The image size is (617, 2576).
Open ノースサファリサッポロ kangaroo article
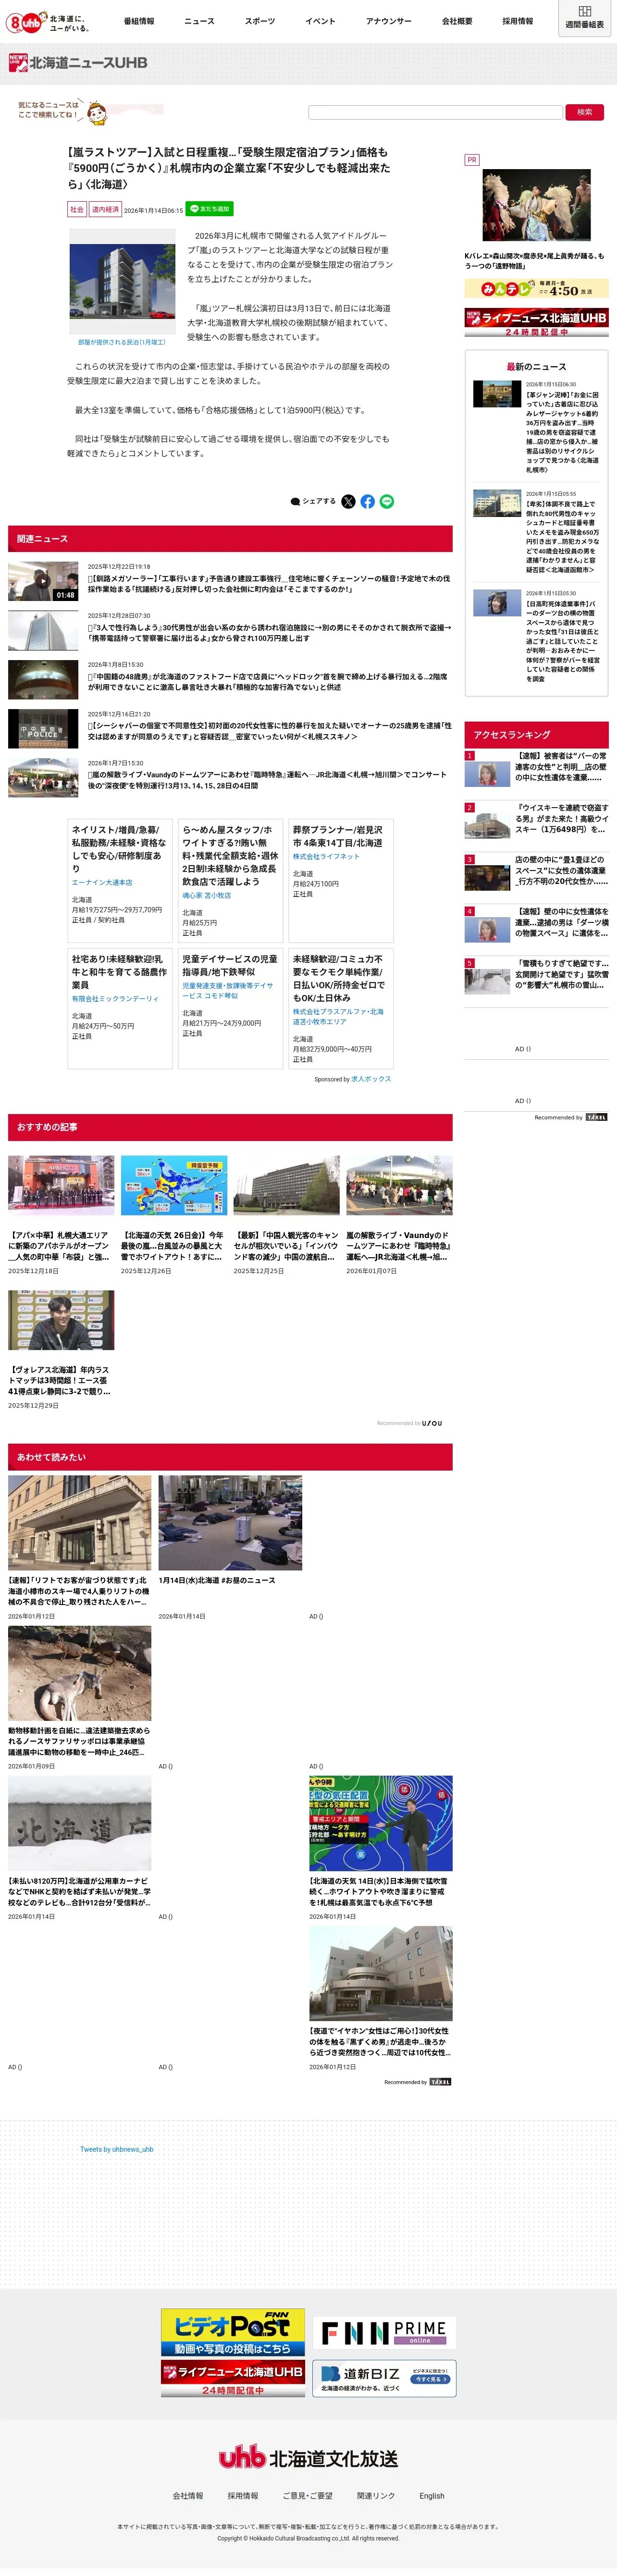80,1697
